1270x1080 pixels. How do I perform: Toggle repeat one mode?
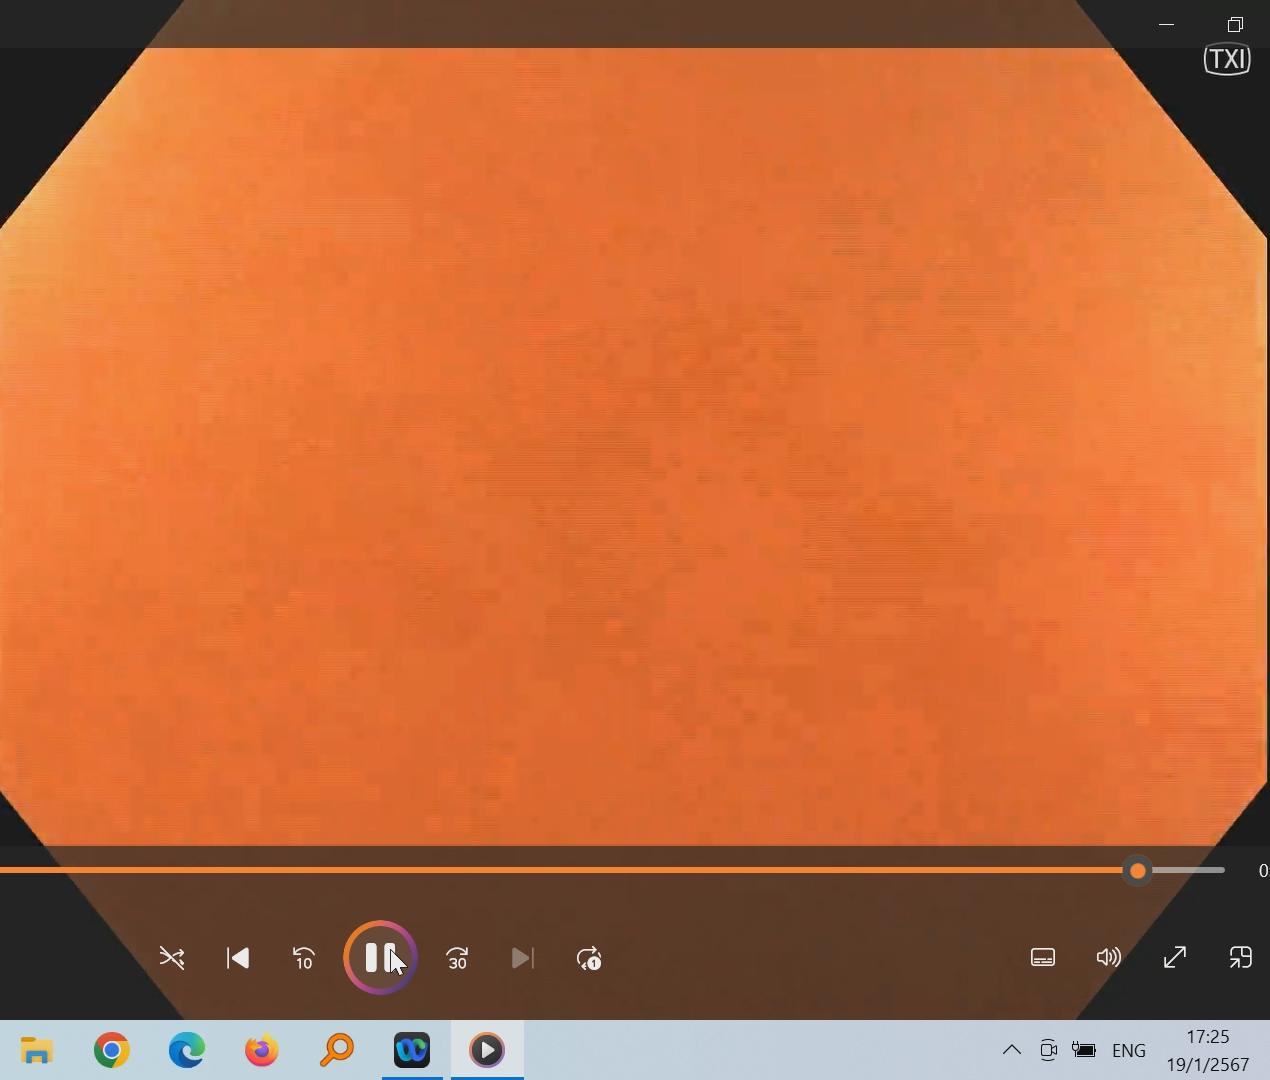coord(589,958)
